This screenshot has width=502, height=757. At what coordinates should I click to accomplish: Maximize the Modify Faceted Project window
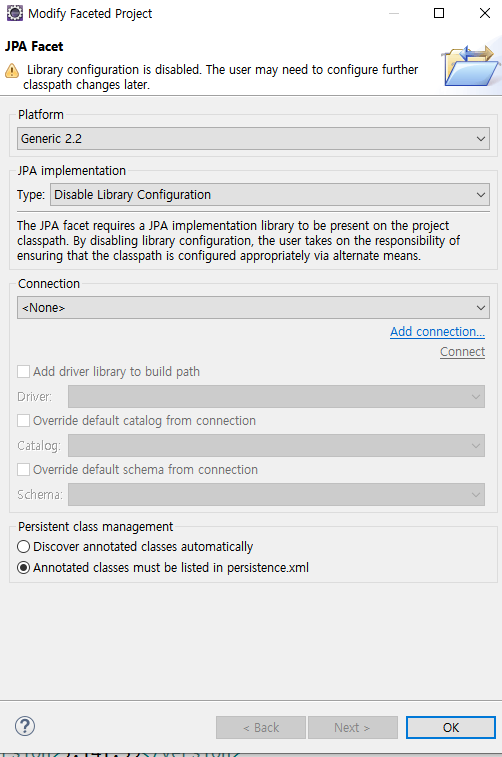tap(439, 13)
